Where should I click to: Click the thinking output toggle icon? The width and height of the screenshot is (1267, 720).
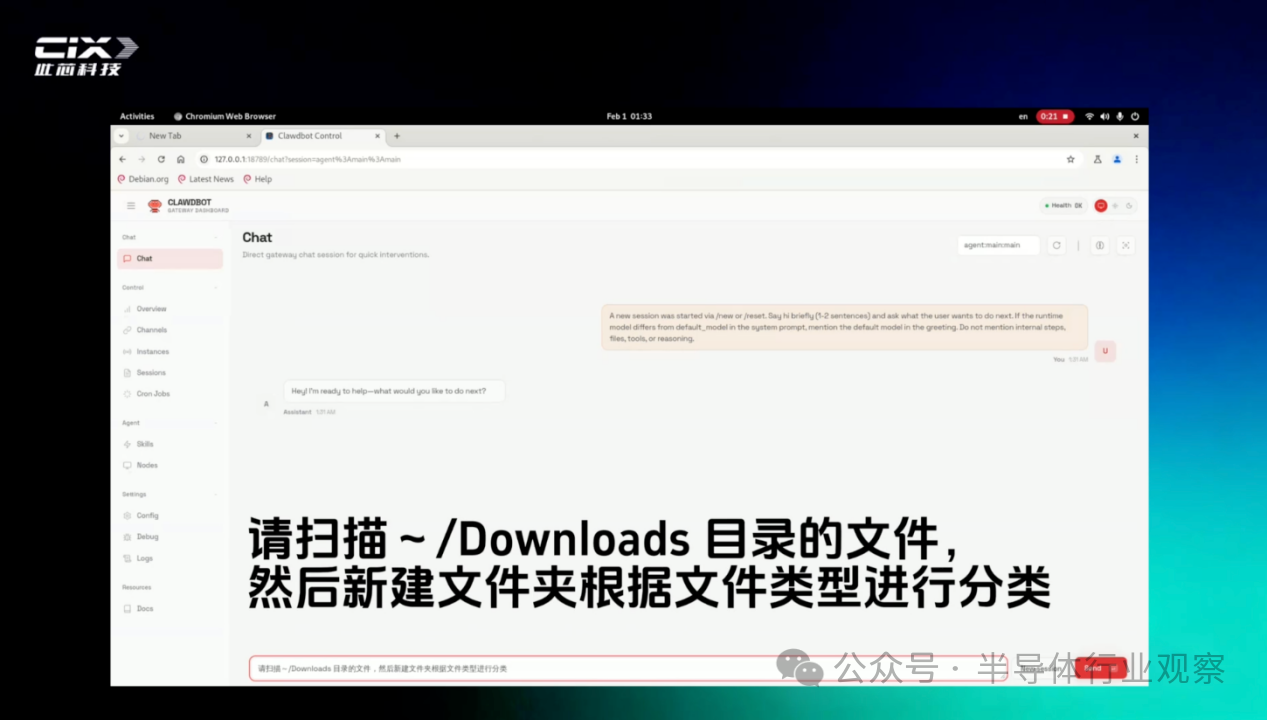[x=1099, y=245]
